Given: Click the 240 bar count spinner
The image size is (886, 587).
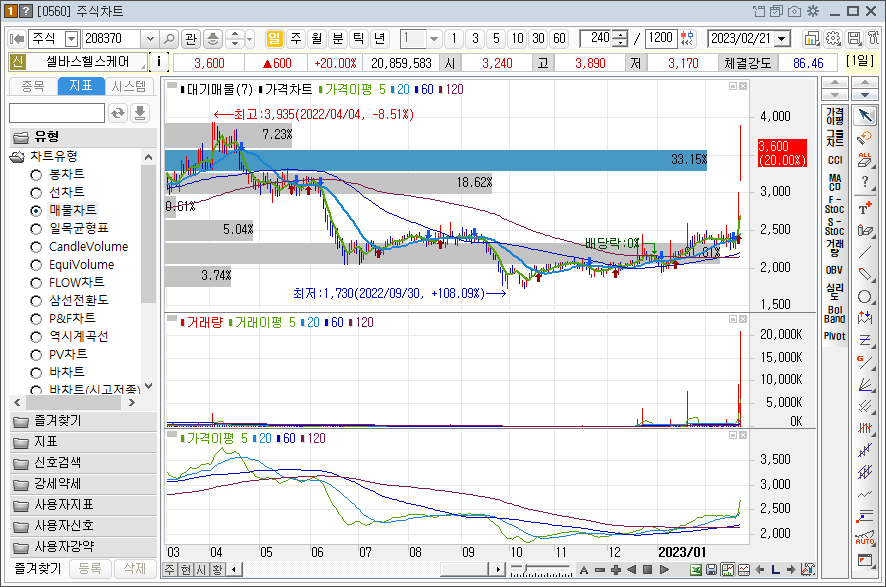Looking at the screenshot, I should click(620, 38).
